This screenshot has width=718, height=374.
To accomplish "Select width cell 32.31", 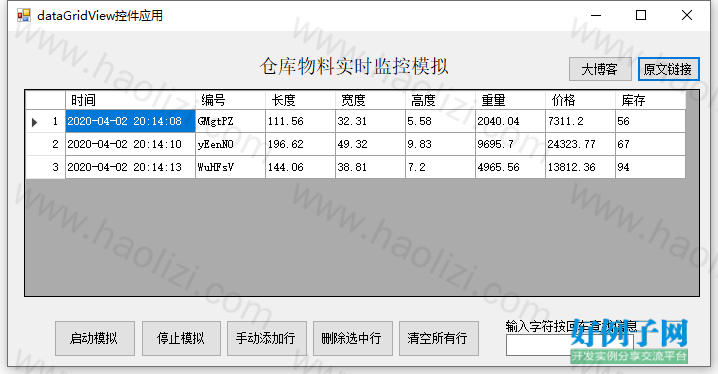I will pyautogui.click(x=370, y=121).
